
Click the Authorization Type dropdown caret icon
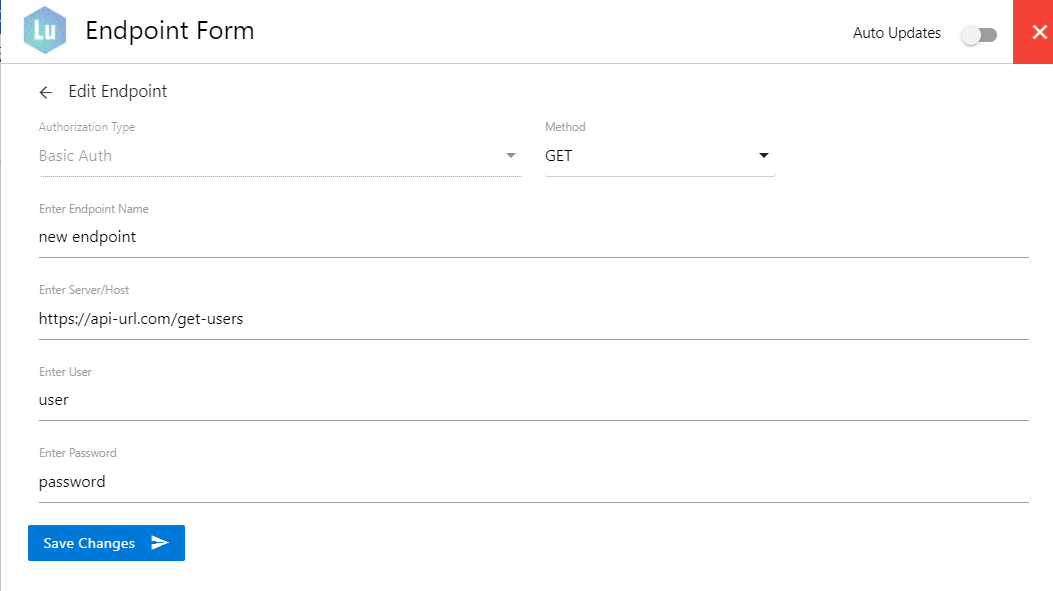click(511, 155)
